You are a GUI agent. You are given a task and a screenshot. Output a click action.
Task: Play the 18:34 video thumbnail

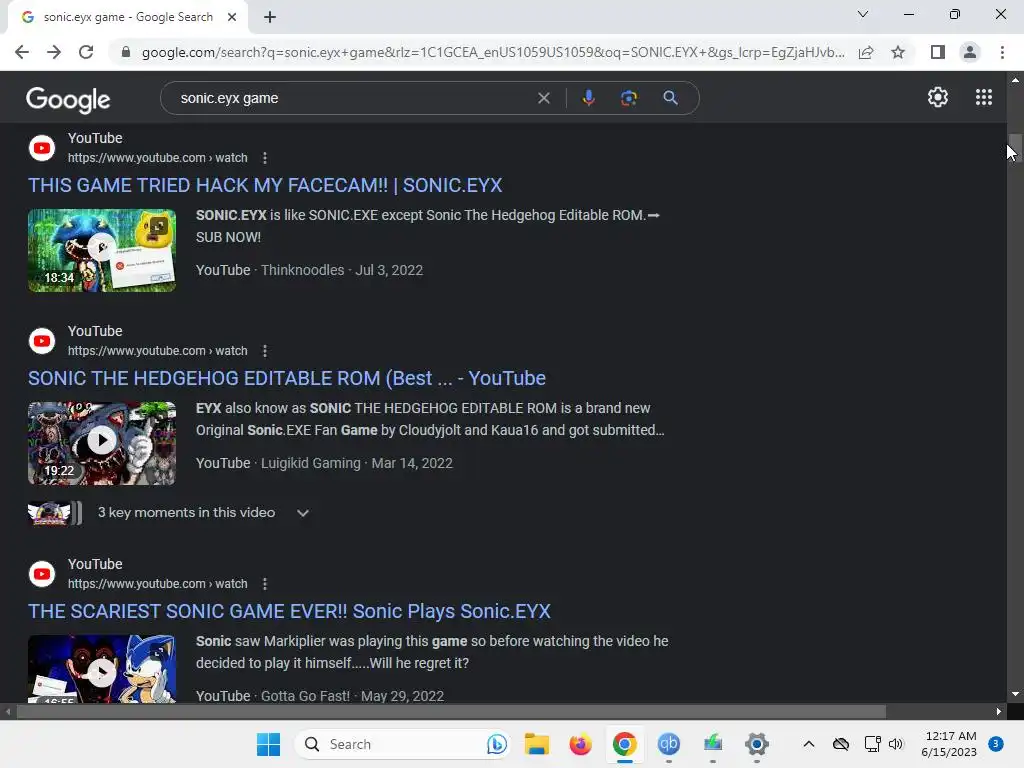[102, 250]
